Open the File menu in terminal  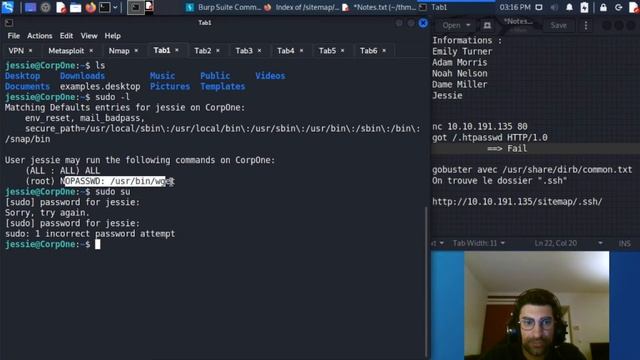[x=13, y=36]
